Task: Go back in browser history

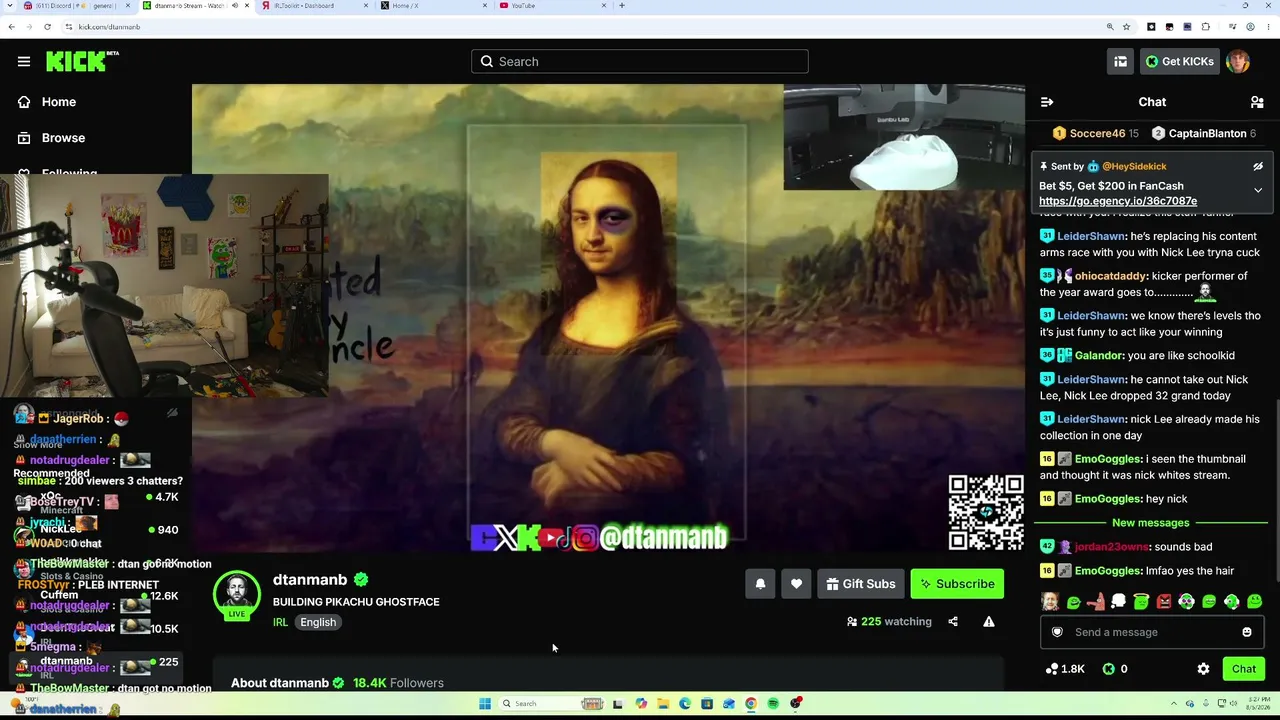Action: 11,27
